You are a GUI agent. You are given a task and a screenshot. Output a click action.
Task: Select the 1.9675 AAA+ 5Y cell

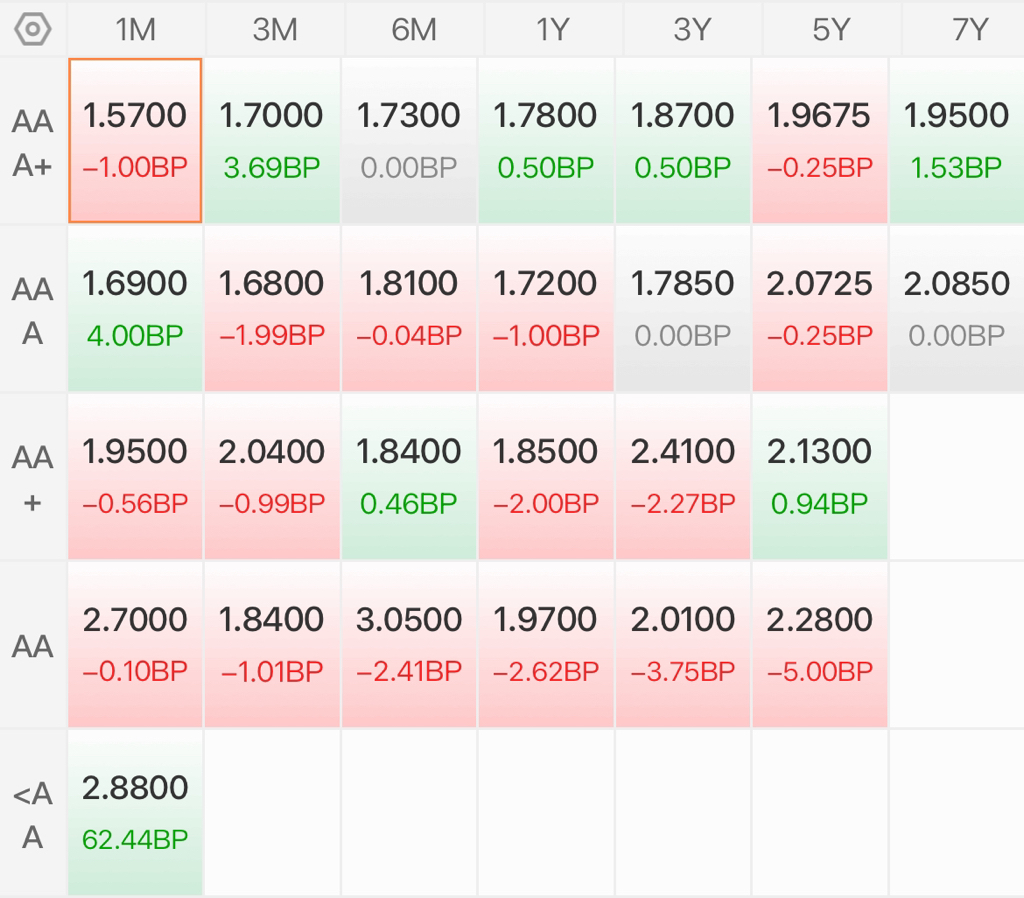click(819, 140)
